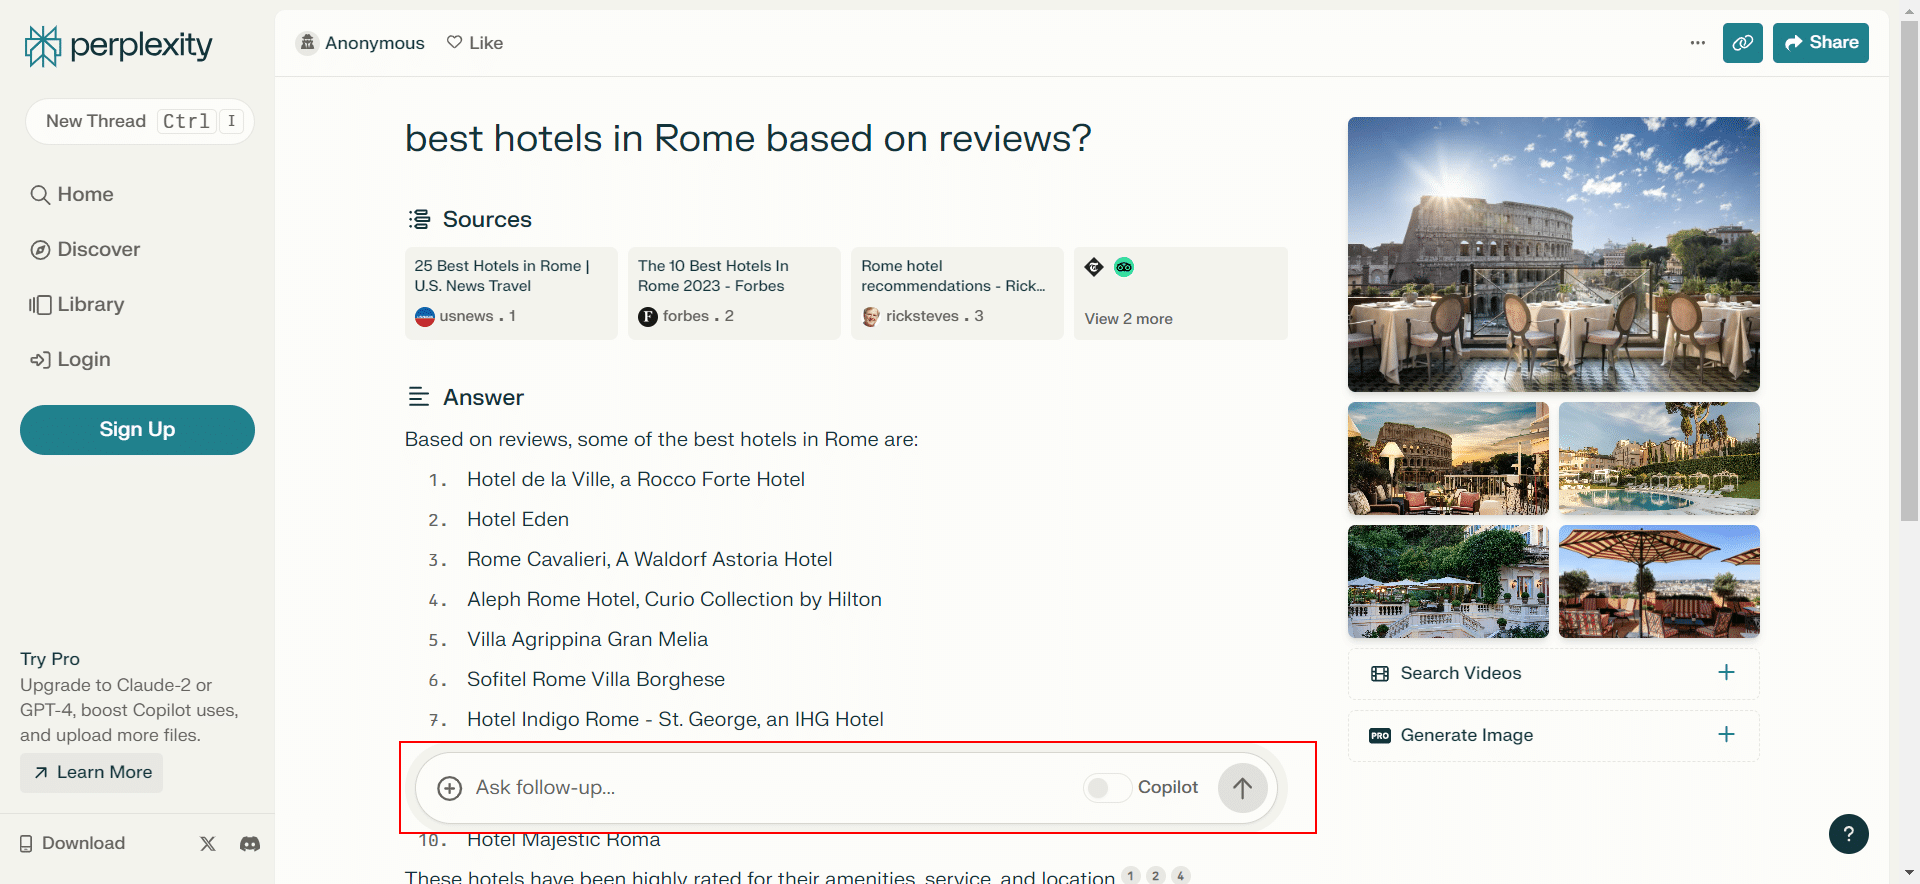Open the ricksteves hotel recommendations source

957,293
